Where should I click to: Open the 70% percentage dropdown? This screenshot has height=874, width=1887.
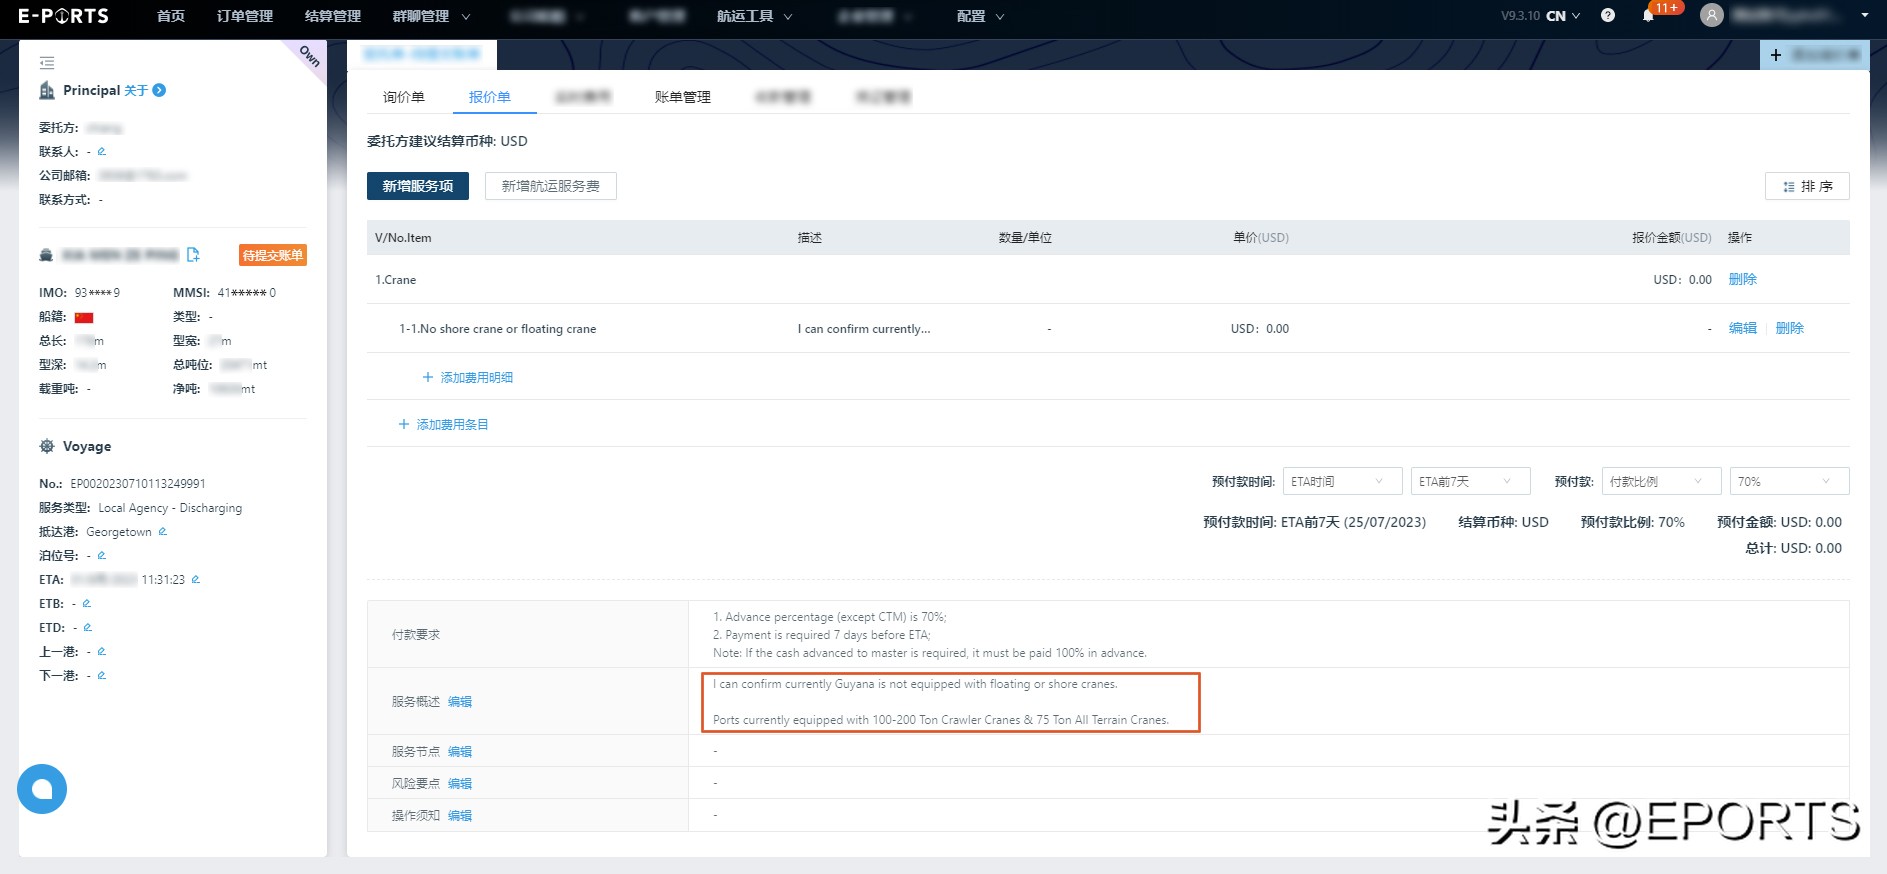pos(1790,482)
